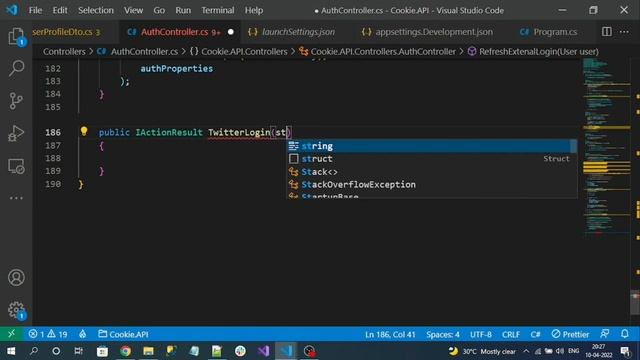Image resolution: width=640 pixels, height=360 pixels.
Task: Open the Selection menu
Action: click(96, 10)
